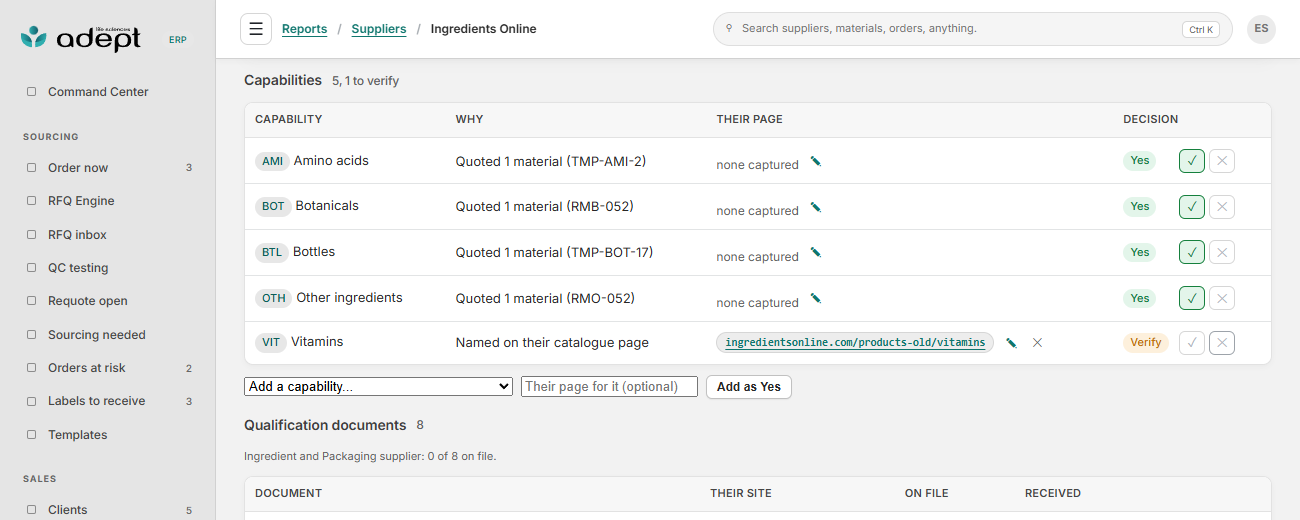Click the DECISION column header
The width and height of the screenshot is (1300, 520).
[x=1151, y=119]
